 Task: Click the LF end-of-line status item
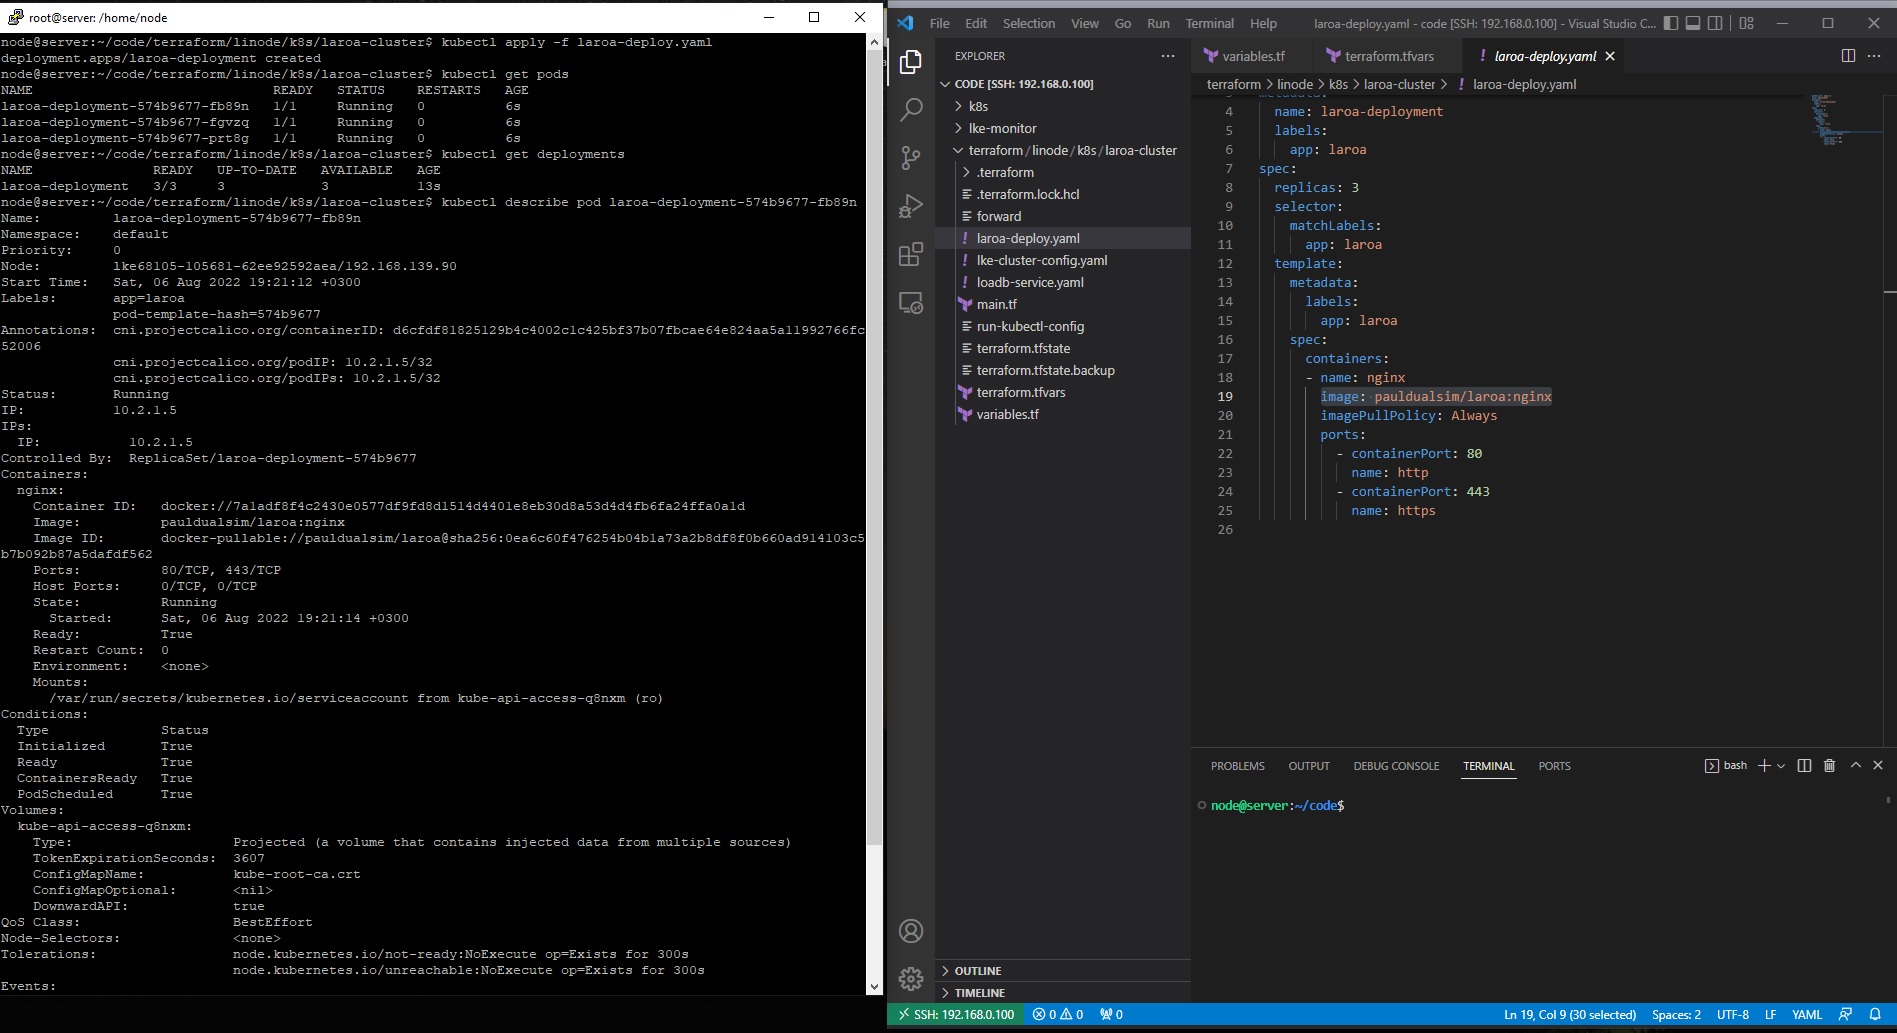[1769, 1014]
